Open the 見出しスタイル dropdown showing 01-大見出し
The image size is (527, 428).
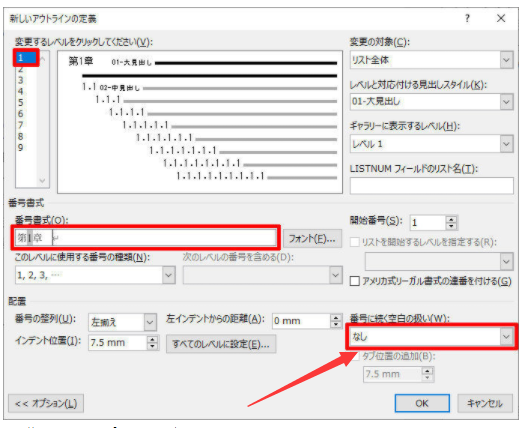point(506,102)
